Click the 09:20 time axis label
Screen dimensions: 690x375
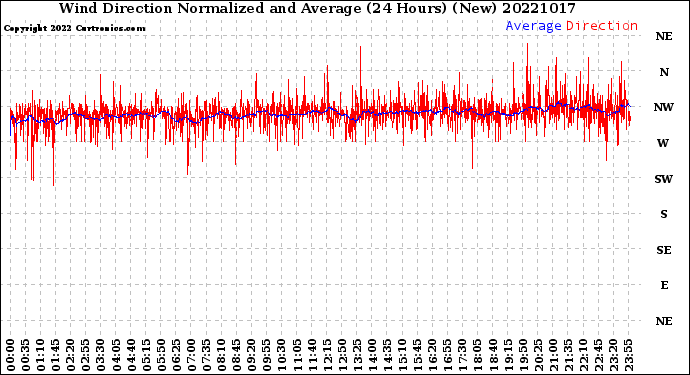[252, 355]
